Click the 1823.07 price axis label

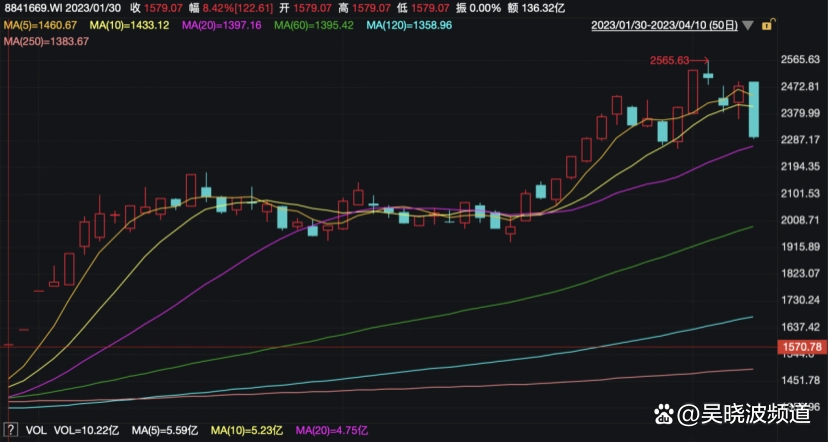tap(800, 273)
